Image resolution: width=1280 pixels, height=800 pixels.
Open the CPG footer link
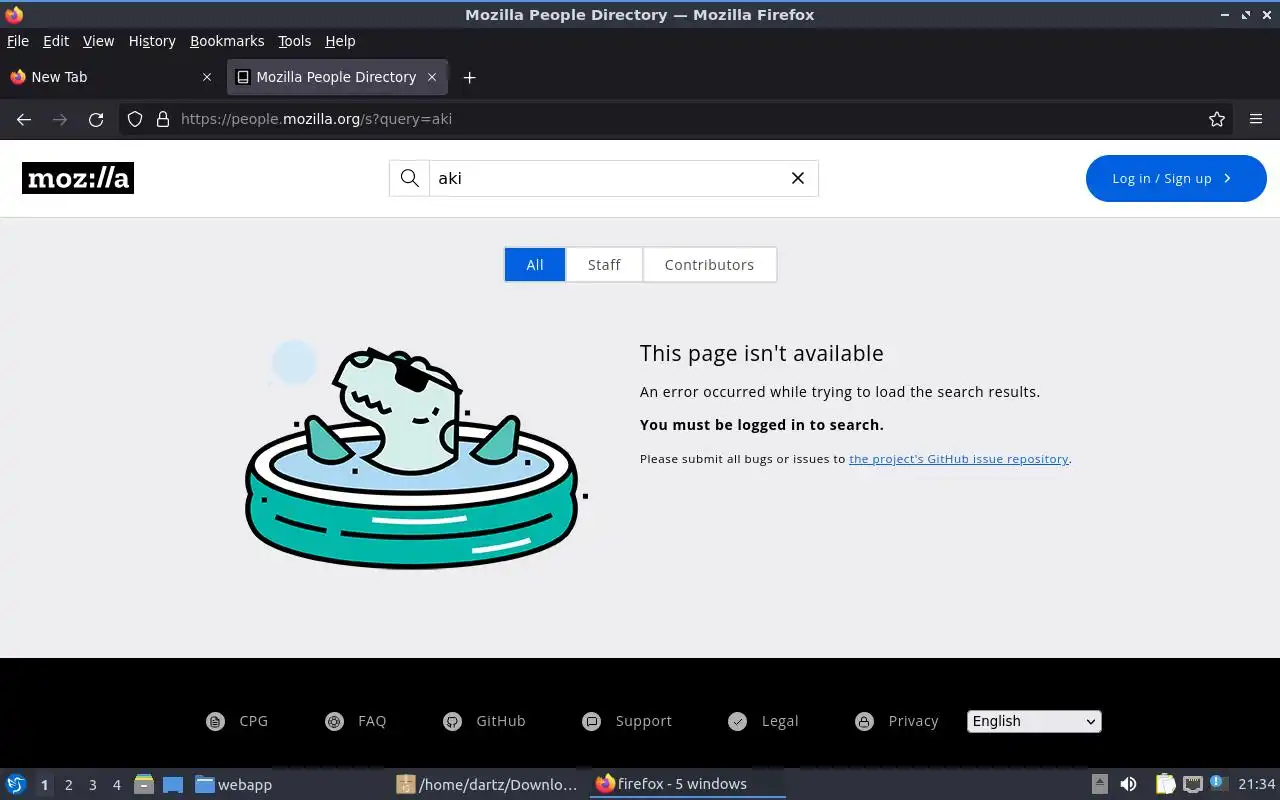point(253,721)
